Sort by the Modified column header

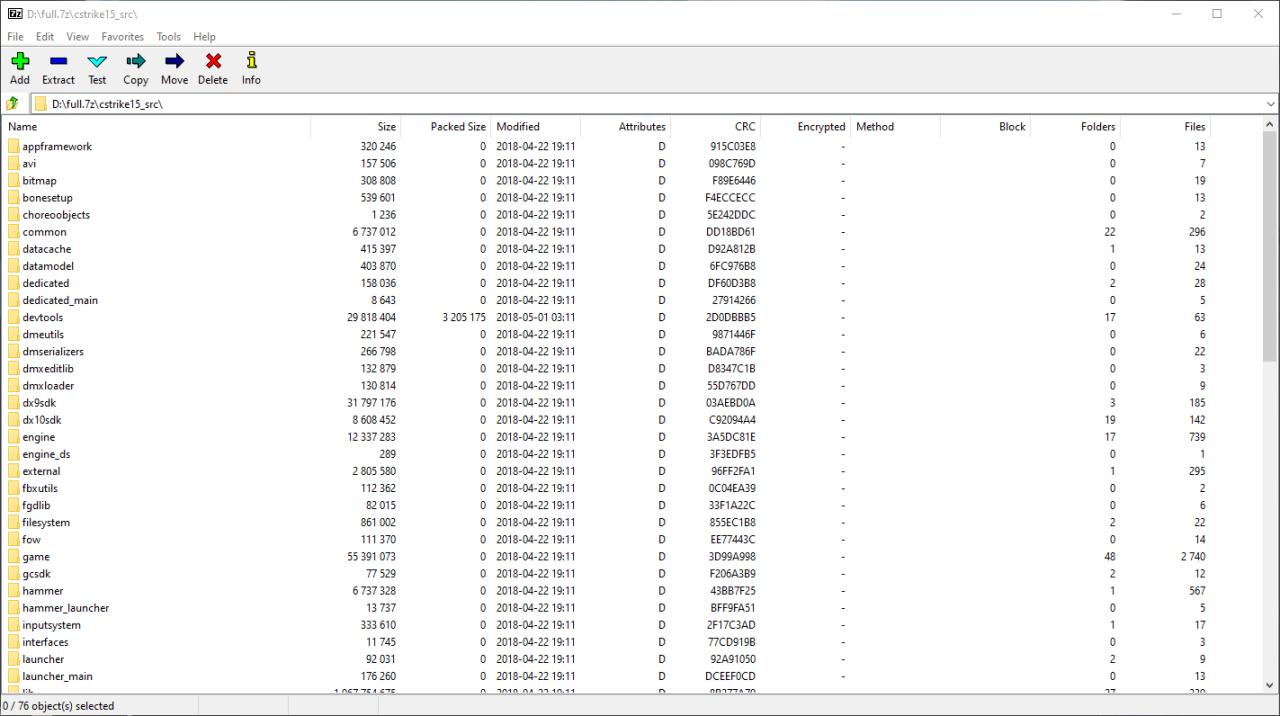click(x=518, y=127)
